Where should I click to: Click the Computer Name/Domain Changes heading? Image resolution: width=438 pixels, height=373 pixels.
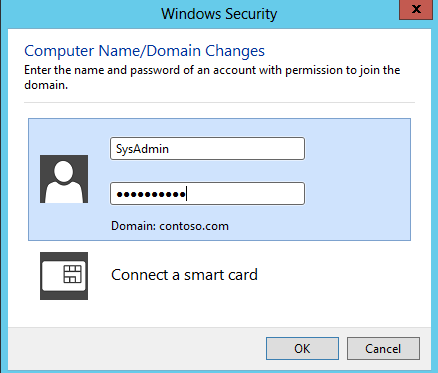click(x=144, y=51)
